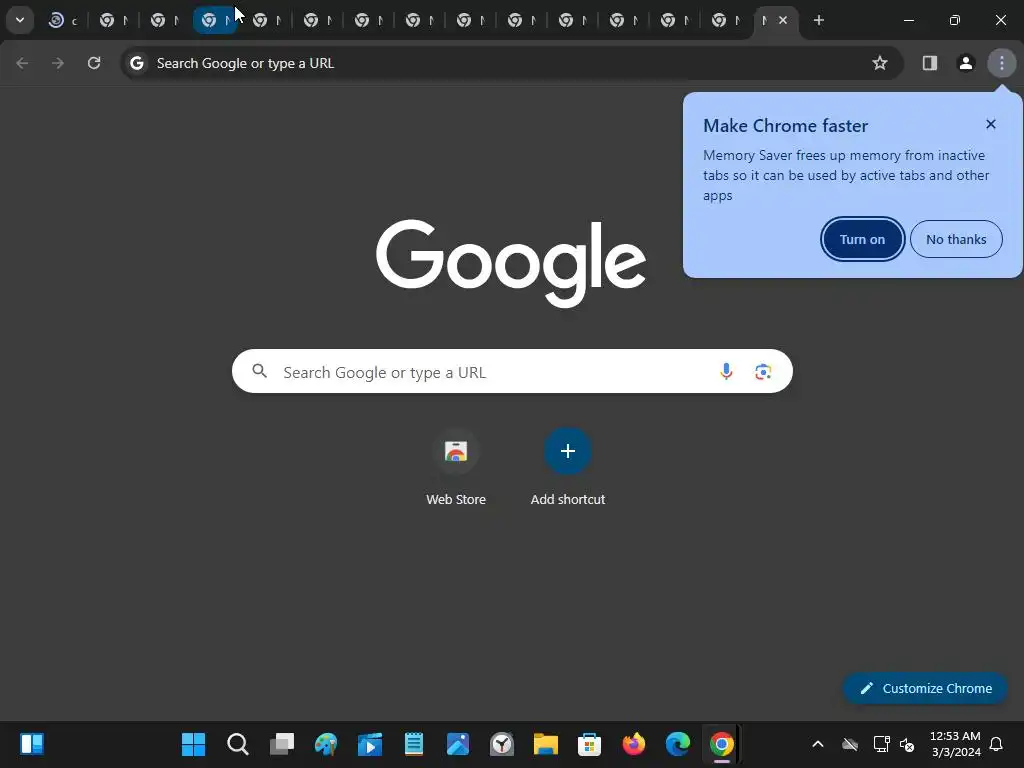Search by image with Google Lens icon
This screenshot has width=1024, height=768.
pyautogui.click(x=763, y=372)
